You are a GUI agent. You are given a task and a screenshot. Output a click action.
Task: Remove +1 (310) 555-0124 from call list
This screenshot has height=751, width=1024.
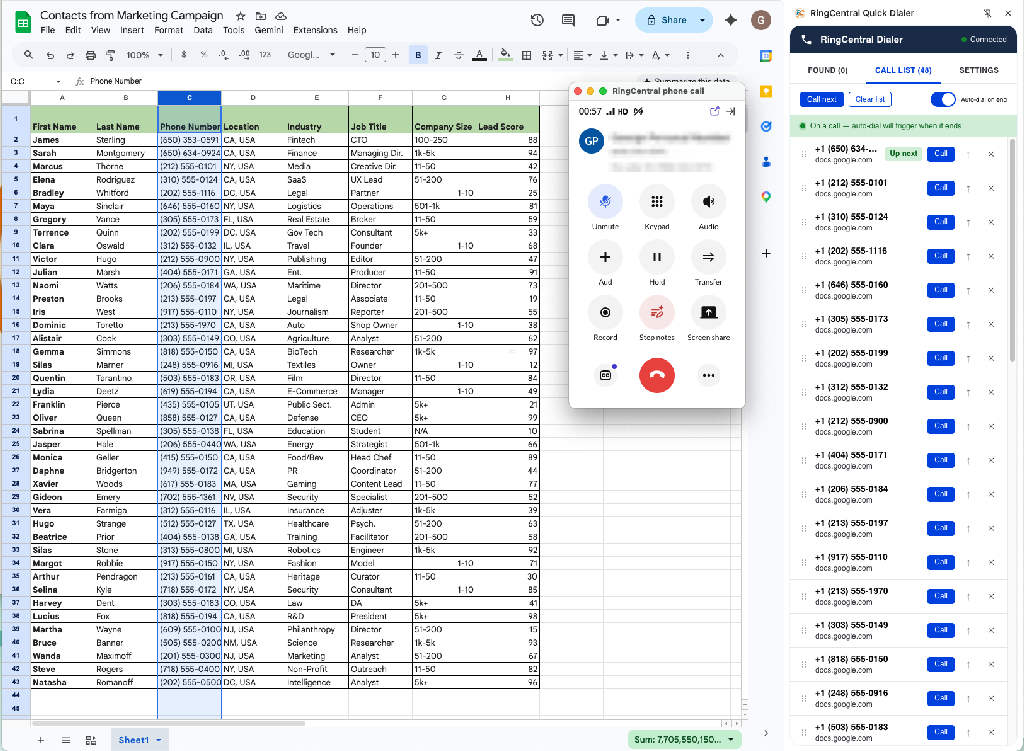pyautogui.click(x=991, y=222)
